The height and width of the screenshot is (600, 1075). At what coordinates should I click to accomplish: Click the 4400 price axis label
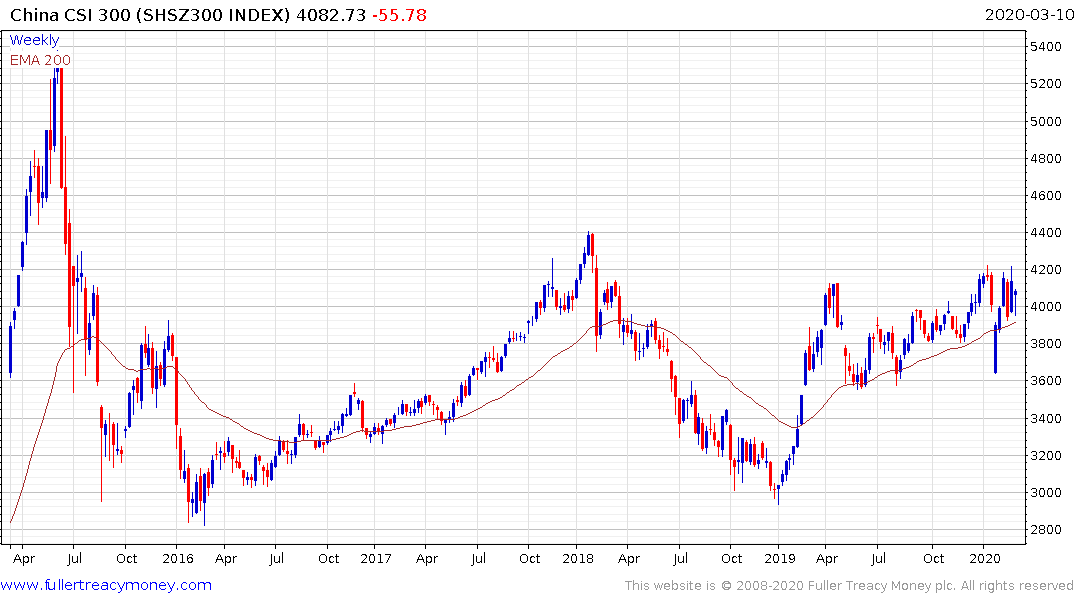tap(1046, 232)
